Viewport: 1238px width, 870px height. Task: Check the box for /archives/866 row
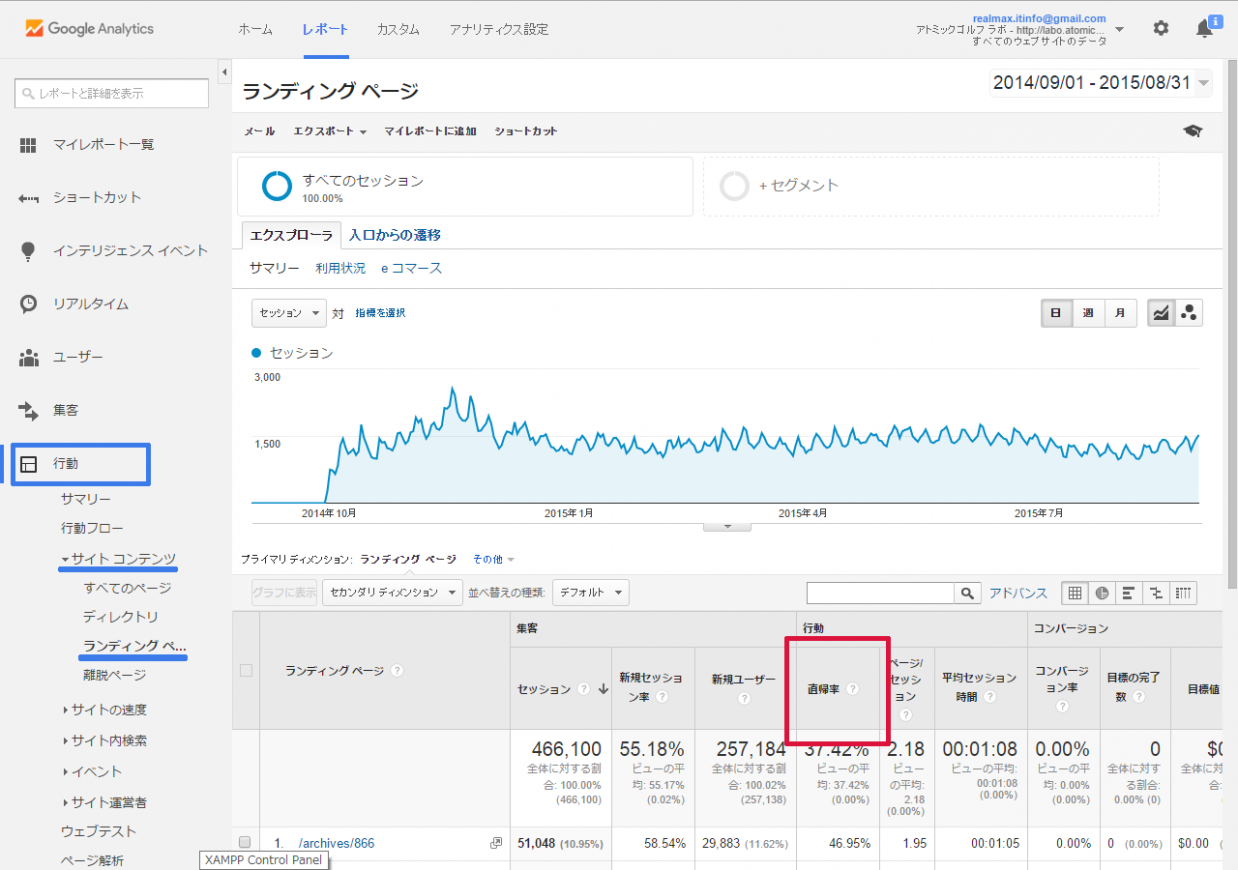tap(245, 843)
